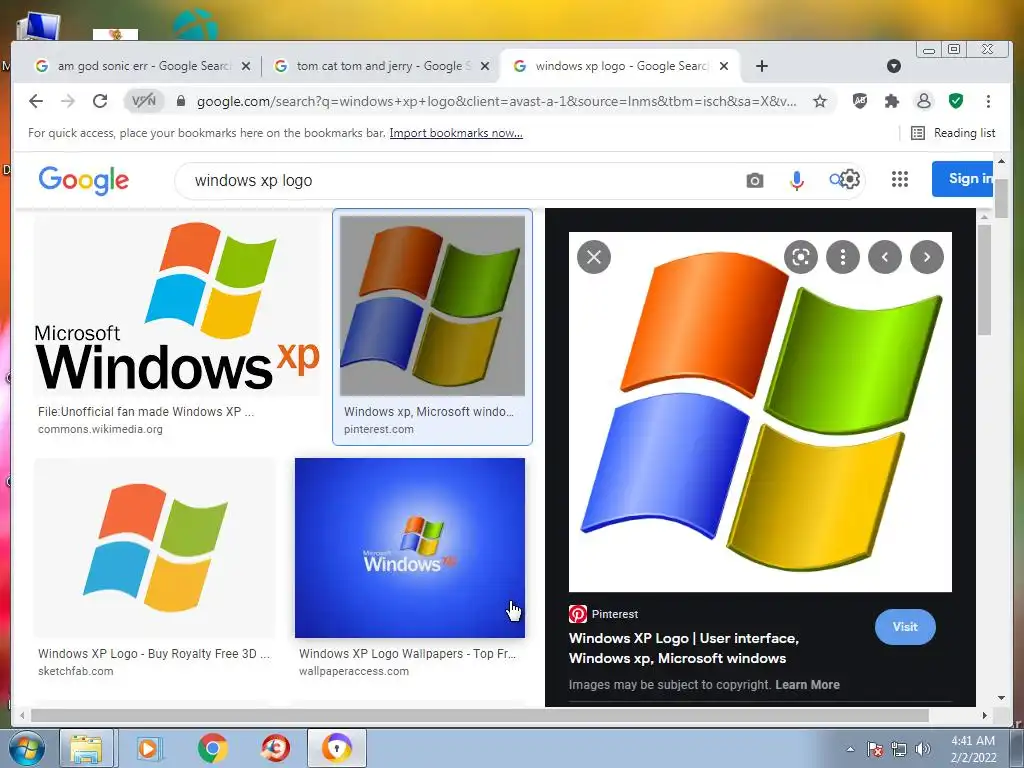Open the Windows Start menu orb
1024x768 pixels.
[27, 748]
